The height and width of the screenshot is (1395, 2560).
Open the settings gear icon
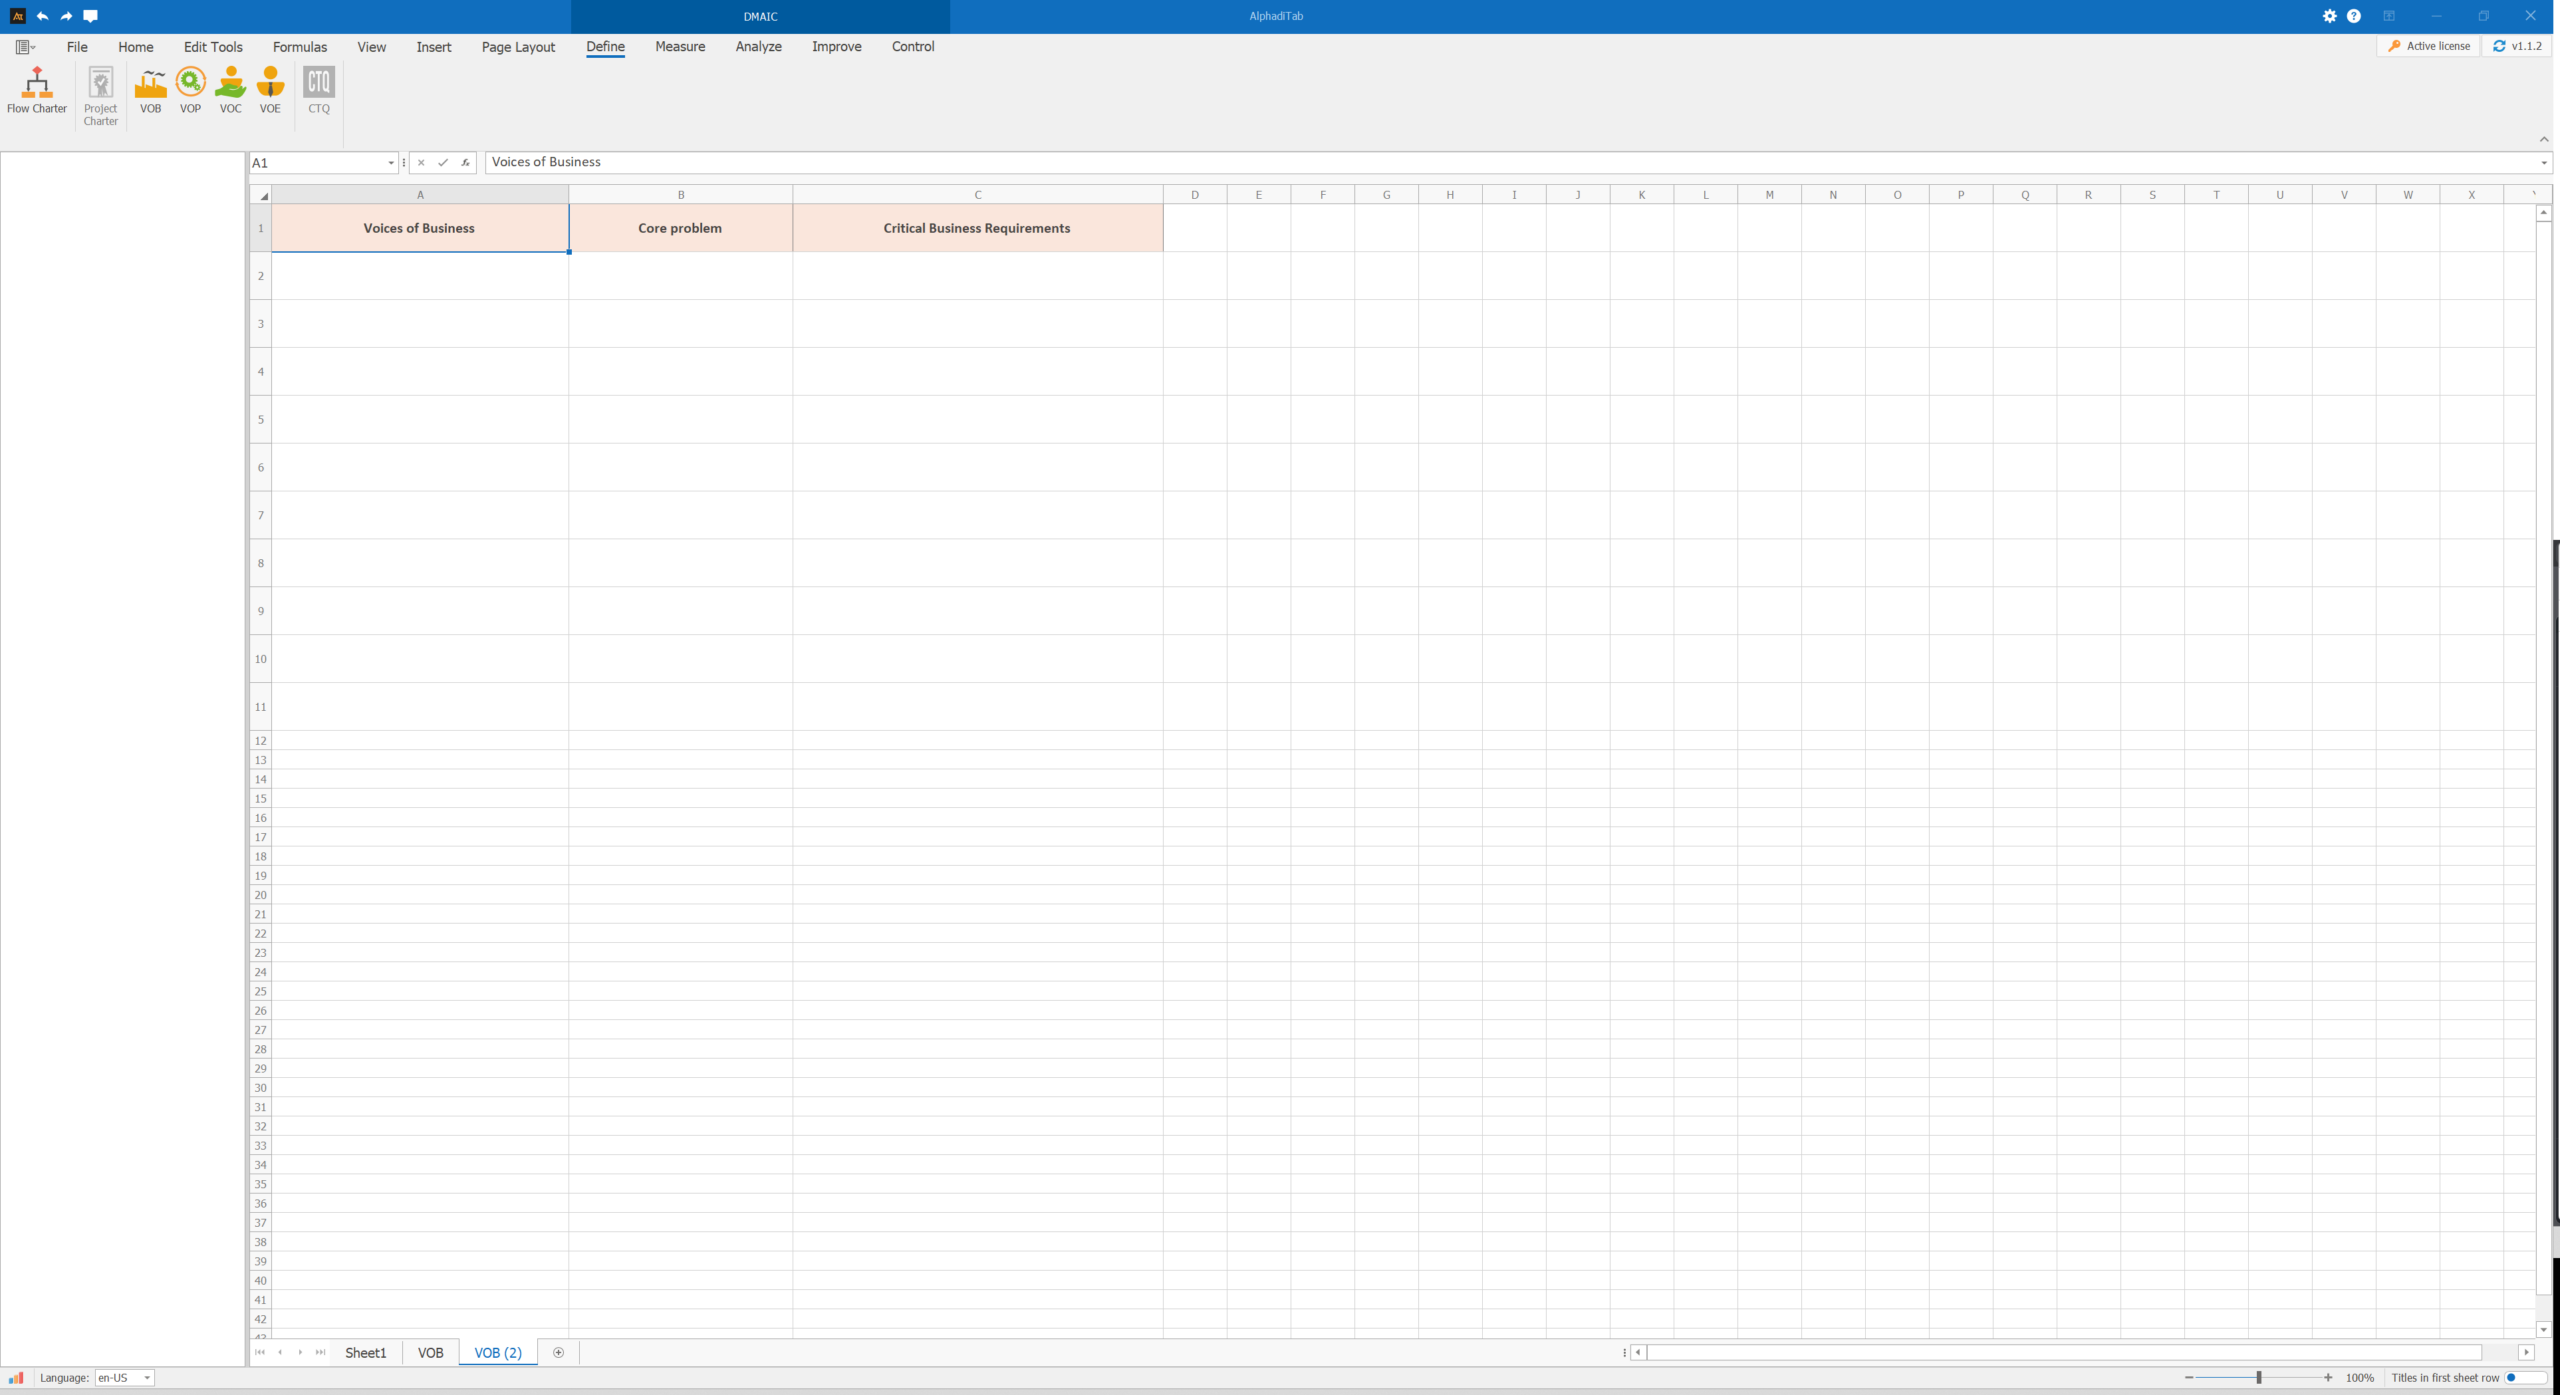point(2329,16)
